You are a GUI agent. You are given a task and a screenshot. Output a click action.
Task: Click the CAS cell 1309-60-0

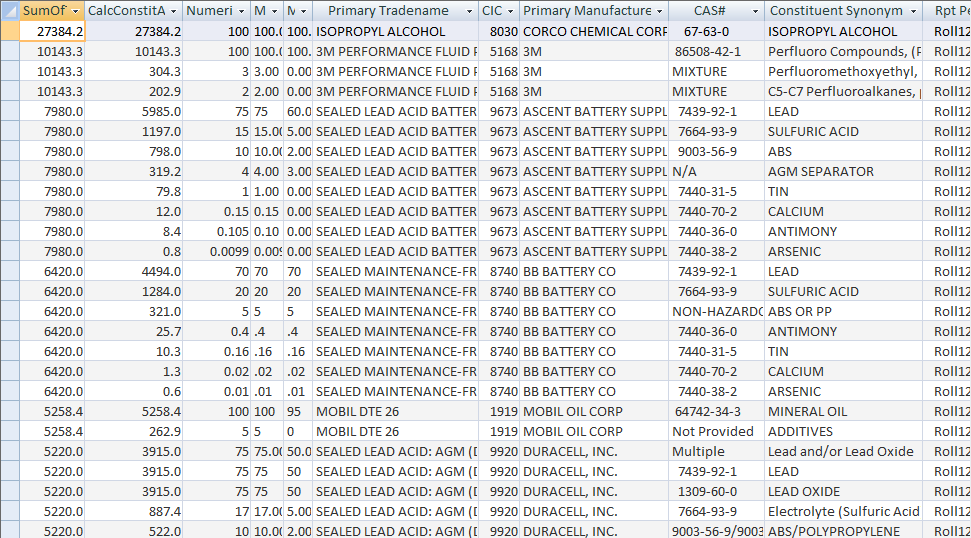(x=716, y=492)
